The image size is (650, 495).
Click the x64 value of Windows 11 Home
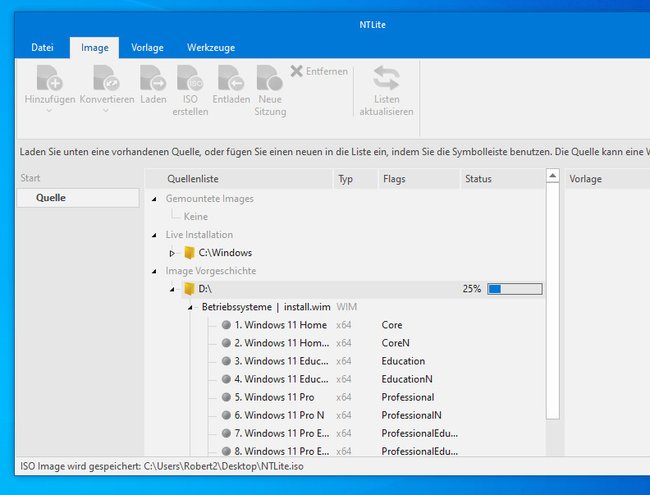[344, 325]
